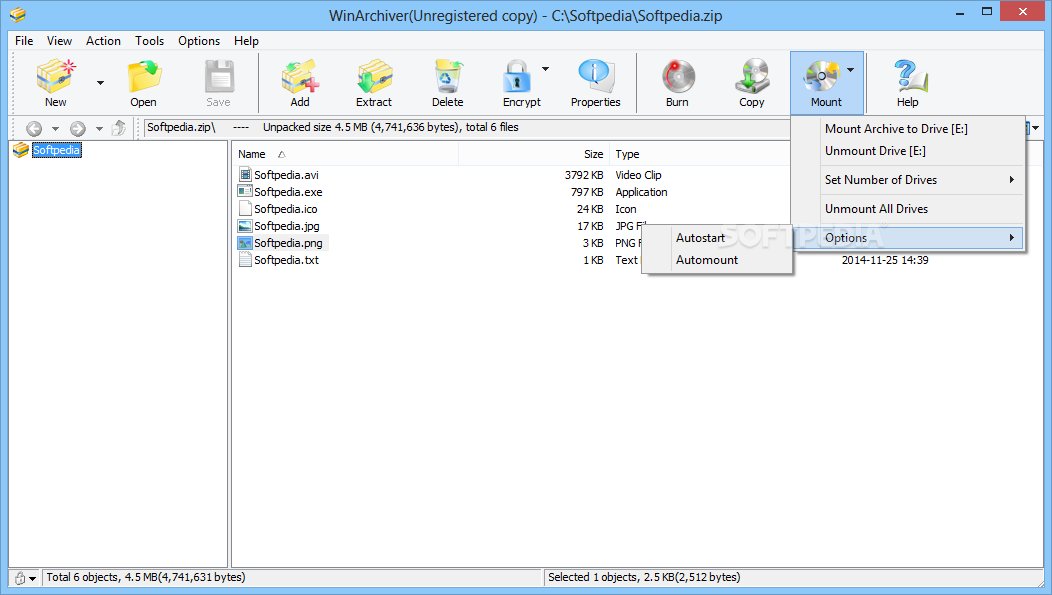The width and height of the screenshot is (1052, 595).
Task: Open the dropdown arrow beside Mount
Action: click(851, 70)
